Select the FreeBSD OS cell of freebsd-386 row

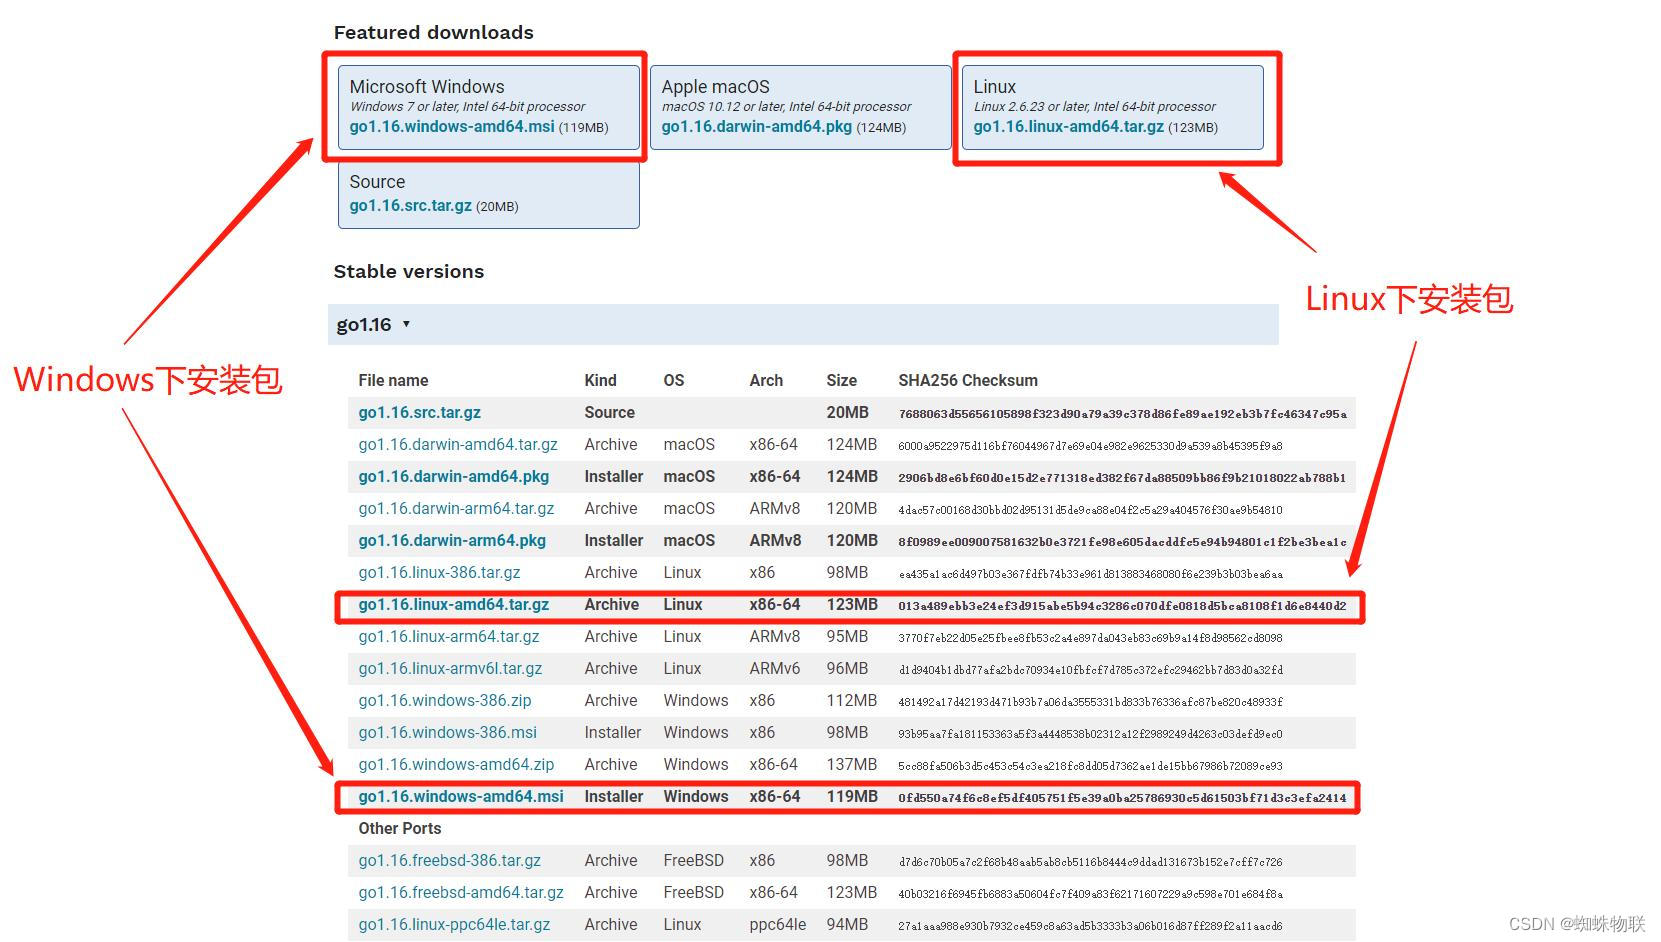click(693, 860)
